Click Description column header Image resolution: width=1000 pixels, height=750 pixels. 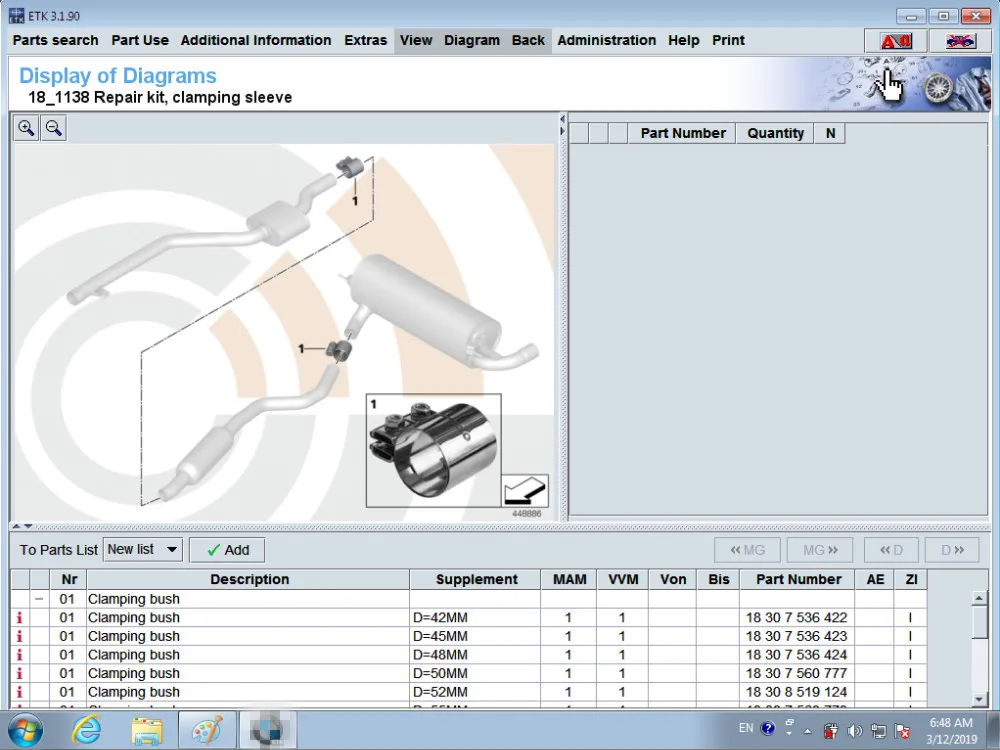249,579
